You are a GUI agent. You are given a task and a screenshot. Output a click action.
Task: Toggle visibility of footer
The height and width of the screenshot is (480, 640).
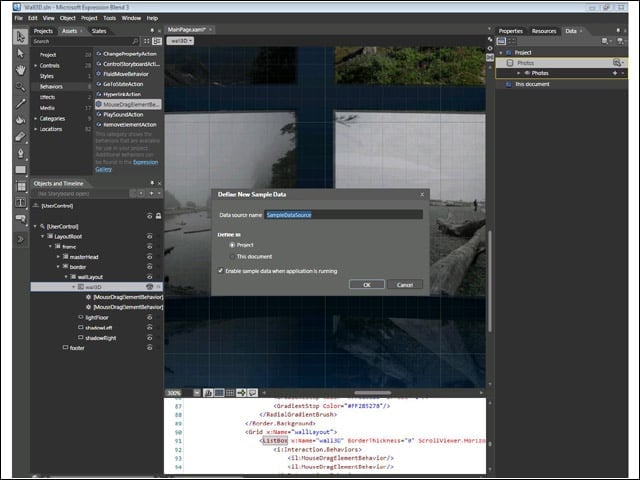tap(149, 348)
